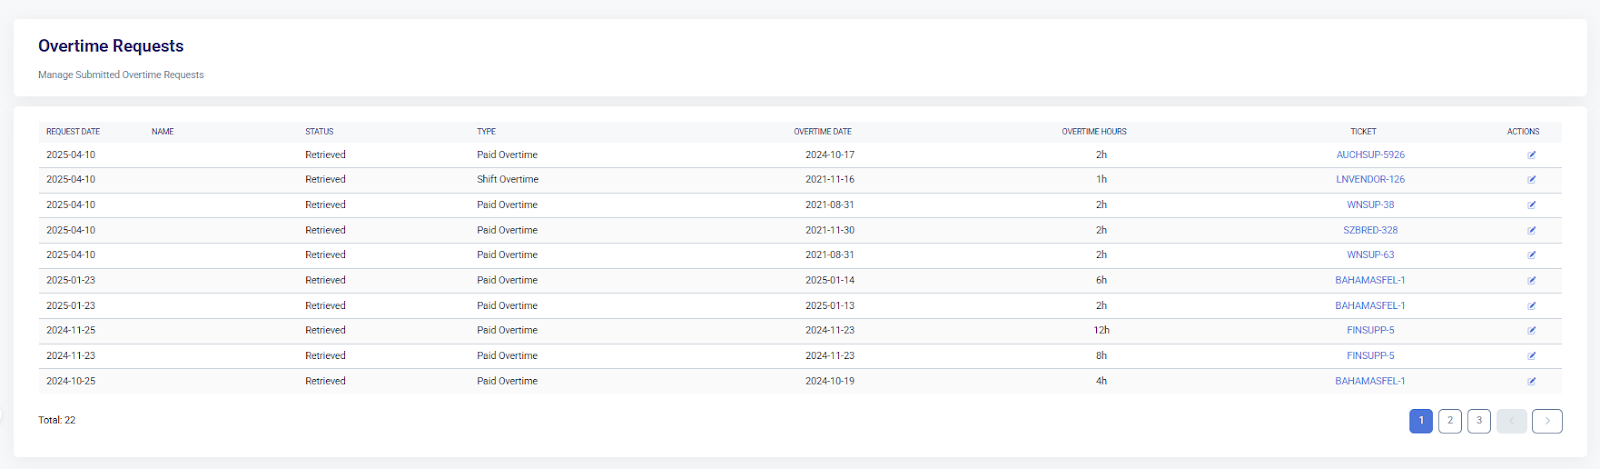Edit the 2024-10-25 request row
1600x469 pixels.
[1531, 381]
